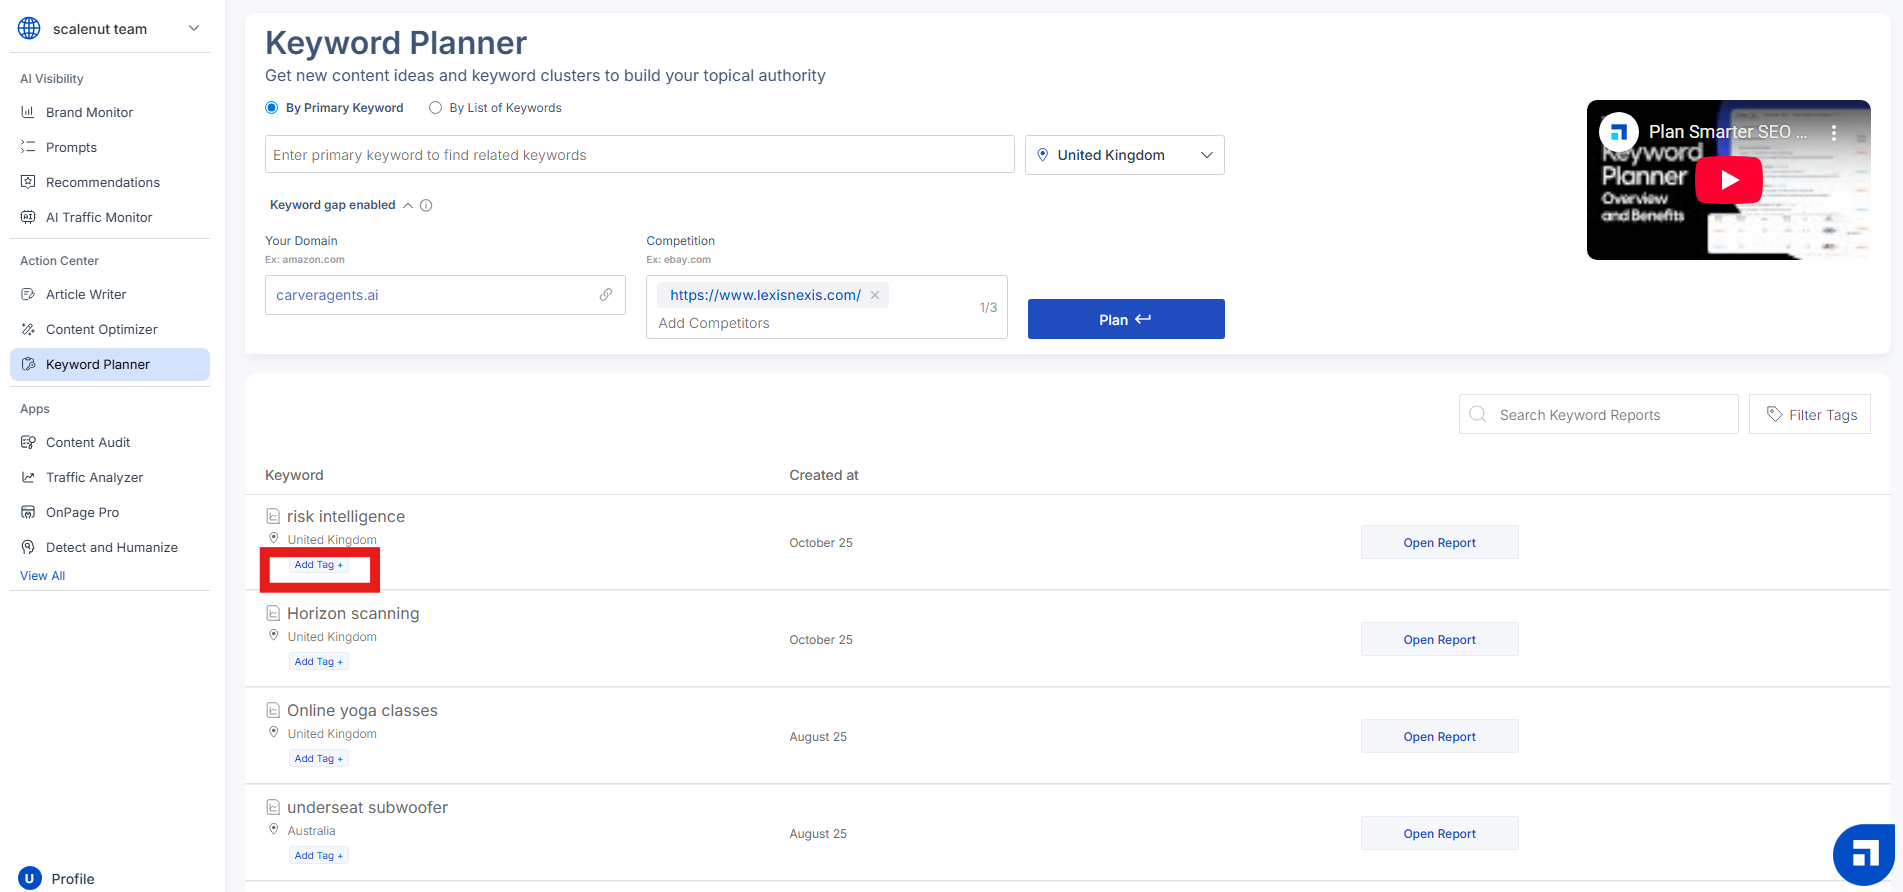Open Report for Horizon scanning
The width and height of the screenshot is (1903, 892).
point(1439,640)
